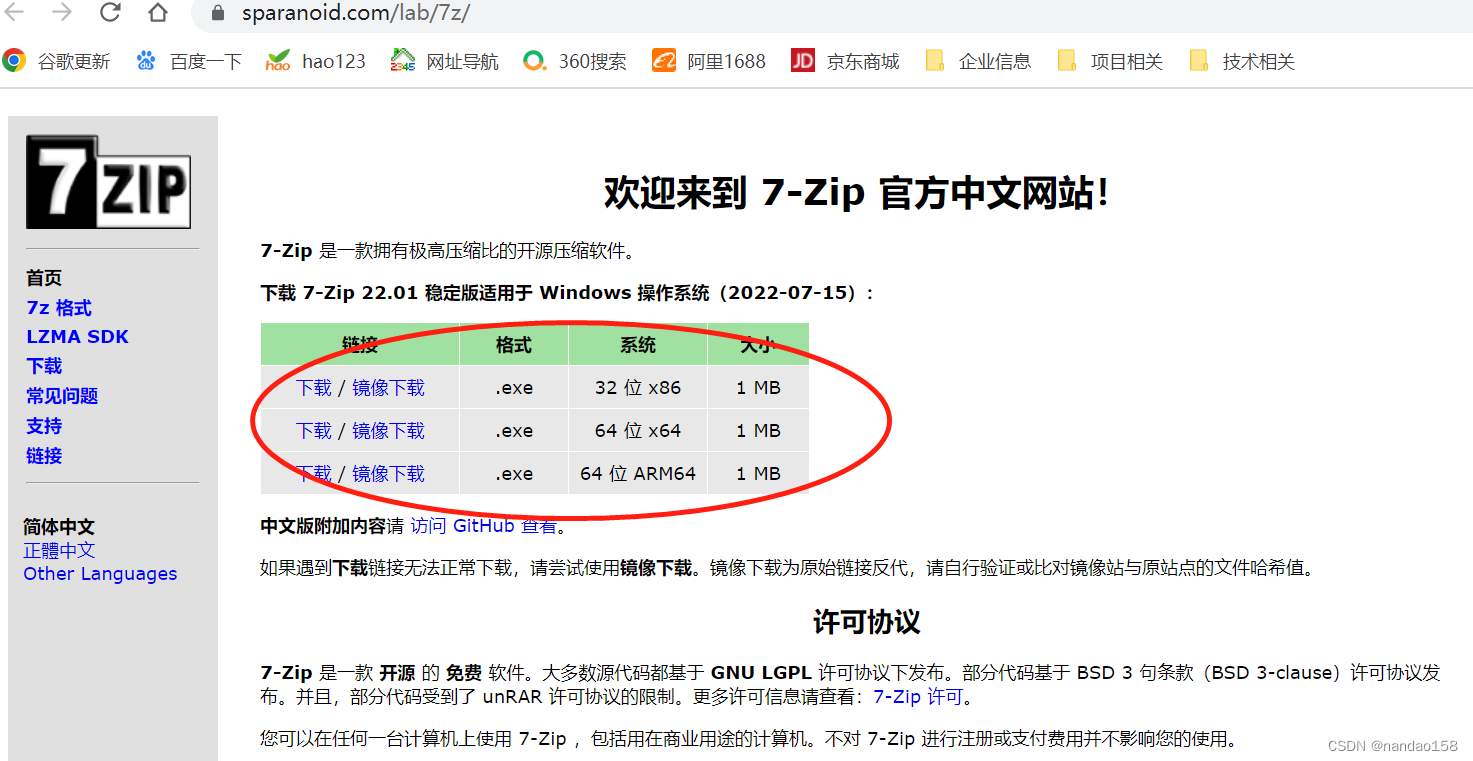Click 下载 link for 32 位 x86
The image size is (1473, 761).
coord(314,388)
